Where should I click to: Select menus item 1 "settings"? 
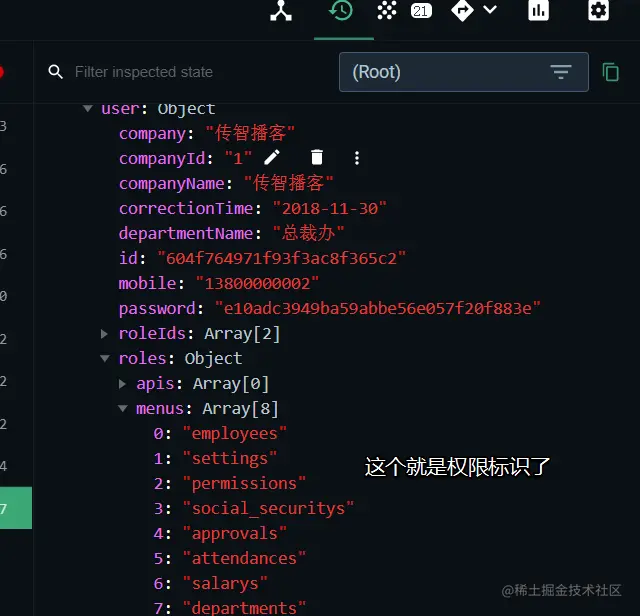coord(215,458)
